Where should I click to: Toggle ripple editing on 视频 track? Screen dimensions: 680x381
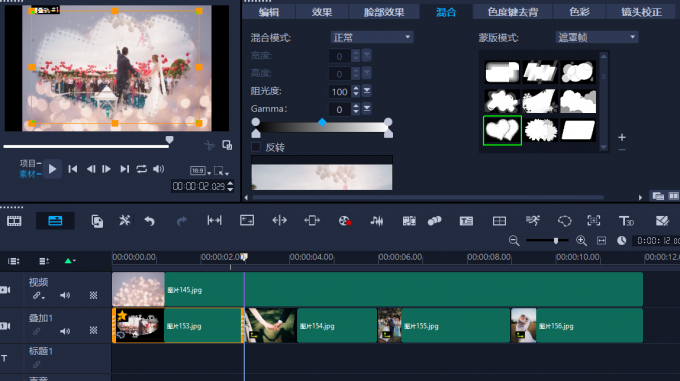tap(38, 296)
